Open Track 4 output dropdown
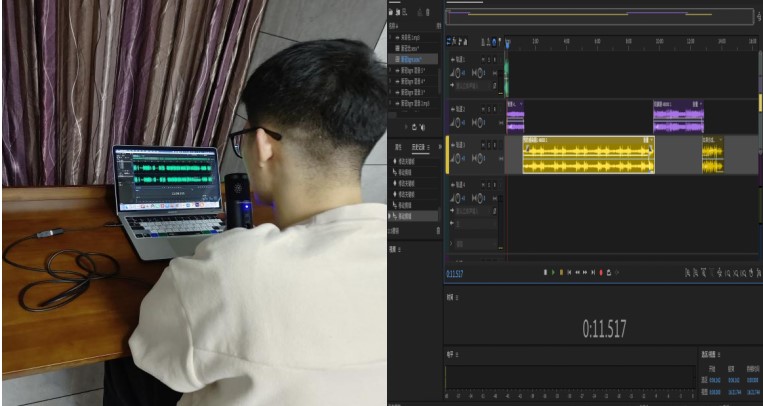The image size is (763, 406). [476, 223]
